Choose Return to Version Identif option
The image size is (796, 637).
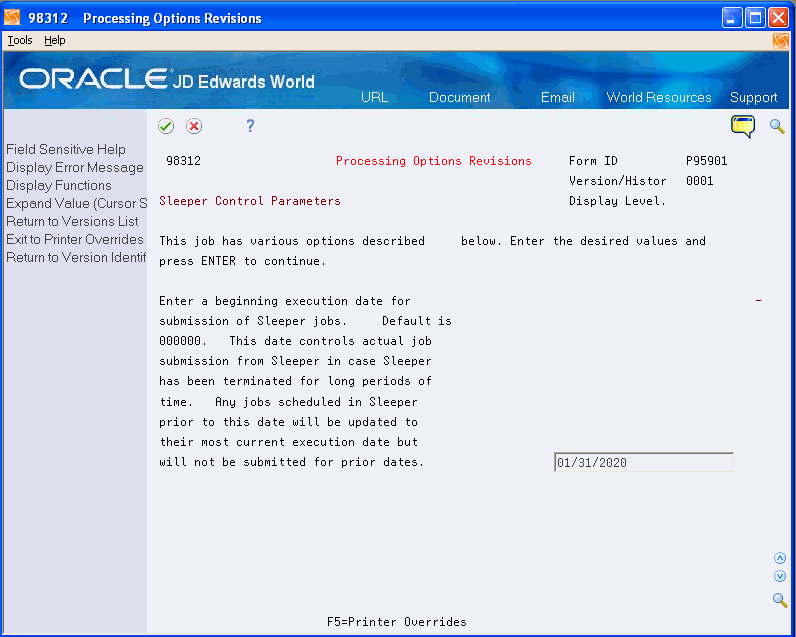click(x=76, y=257)
